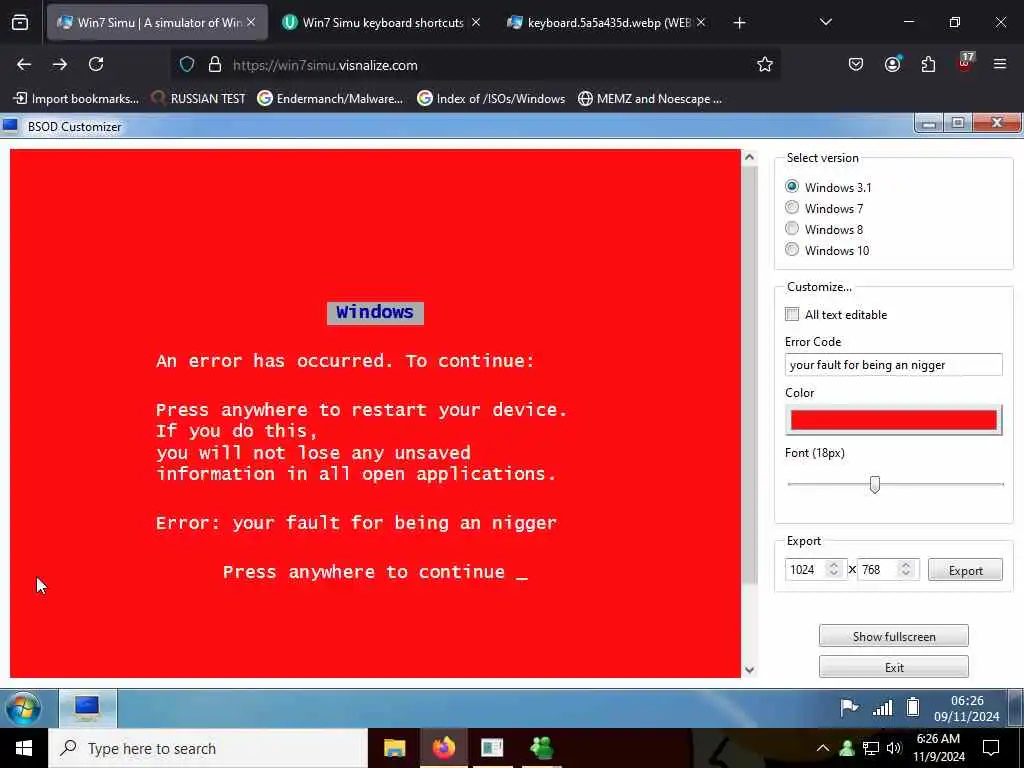Viewport: 1024px width, 768px height.
Task: Go back to the previous page
Action: click(24, 64)
